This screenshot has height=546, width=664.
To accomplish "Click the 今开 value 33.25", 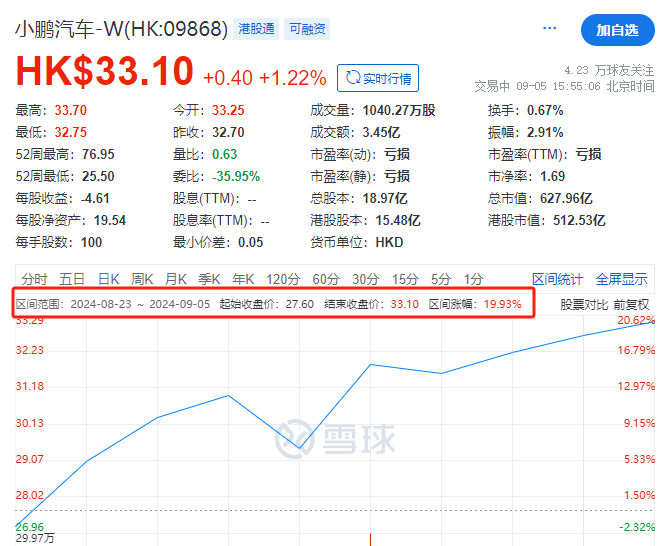I will point(228,111).
